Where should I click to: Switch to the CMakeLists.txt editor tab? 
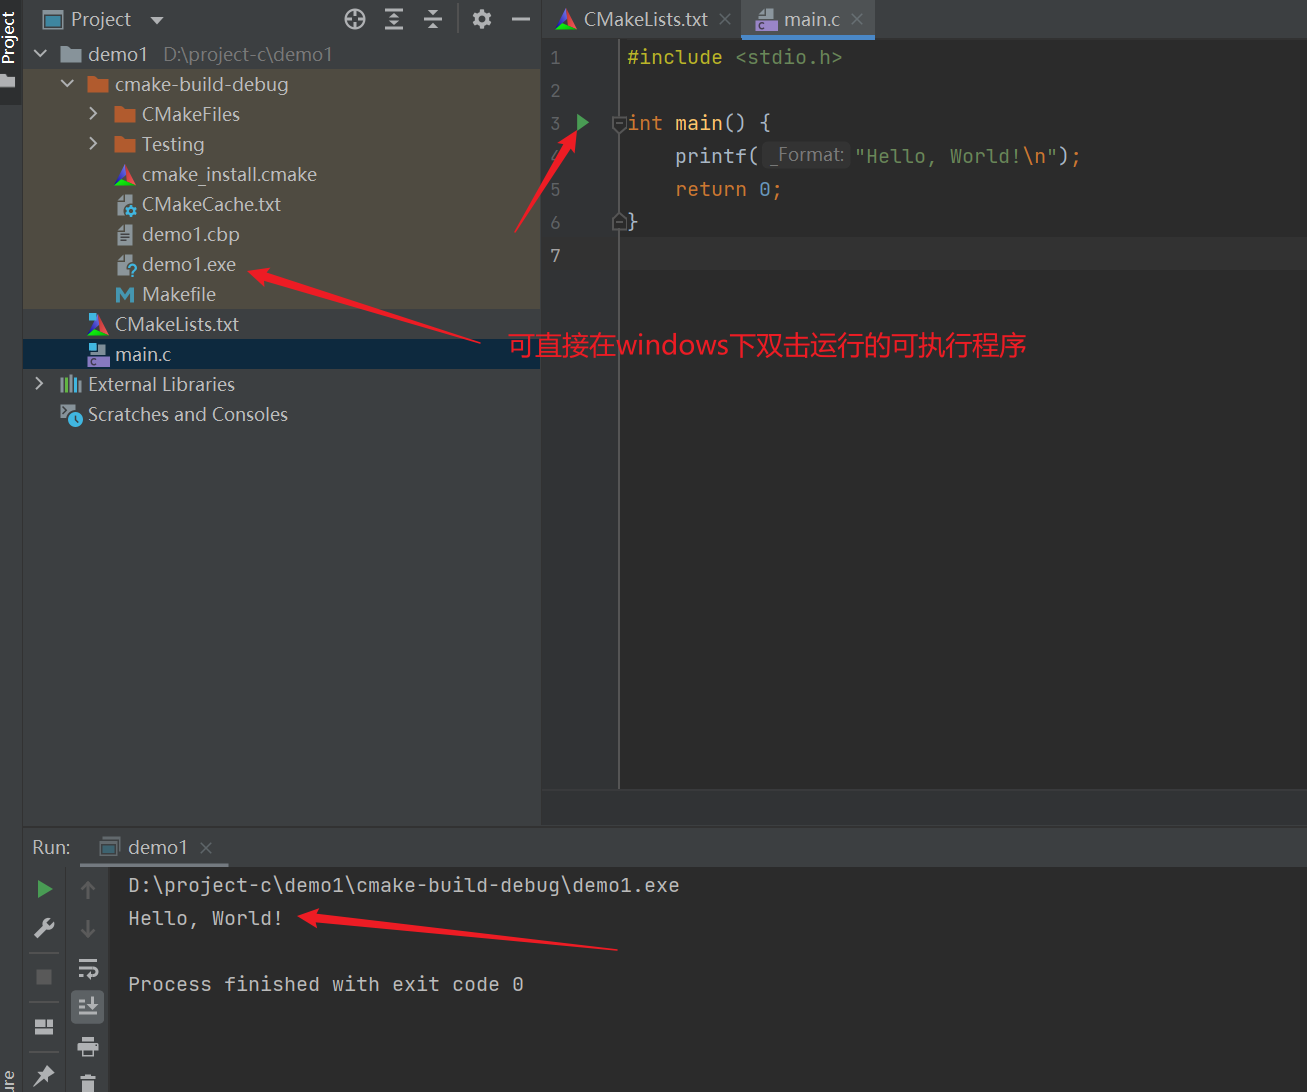[x=644, y=20]
